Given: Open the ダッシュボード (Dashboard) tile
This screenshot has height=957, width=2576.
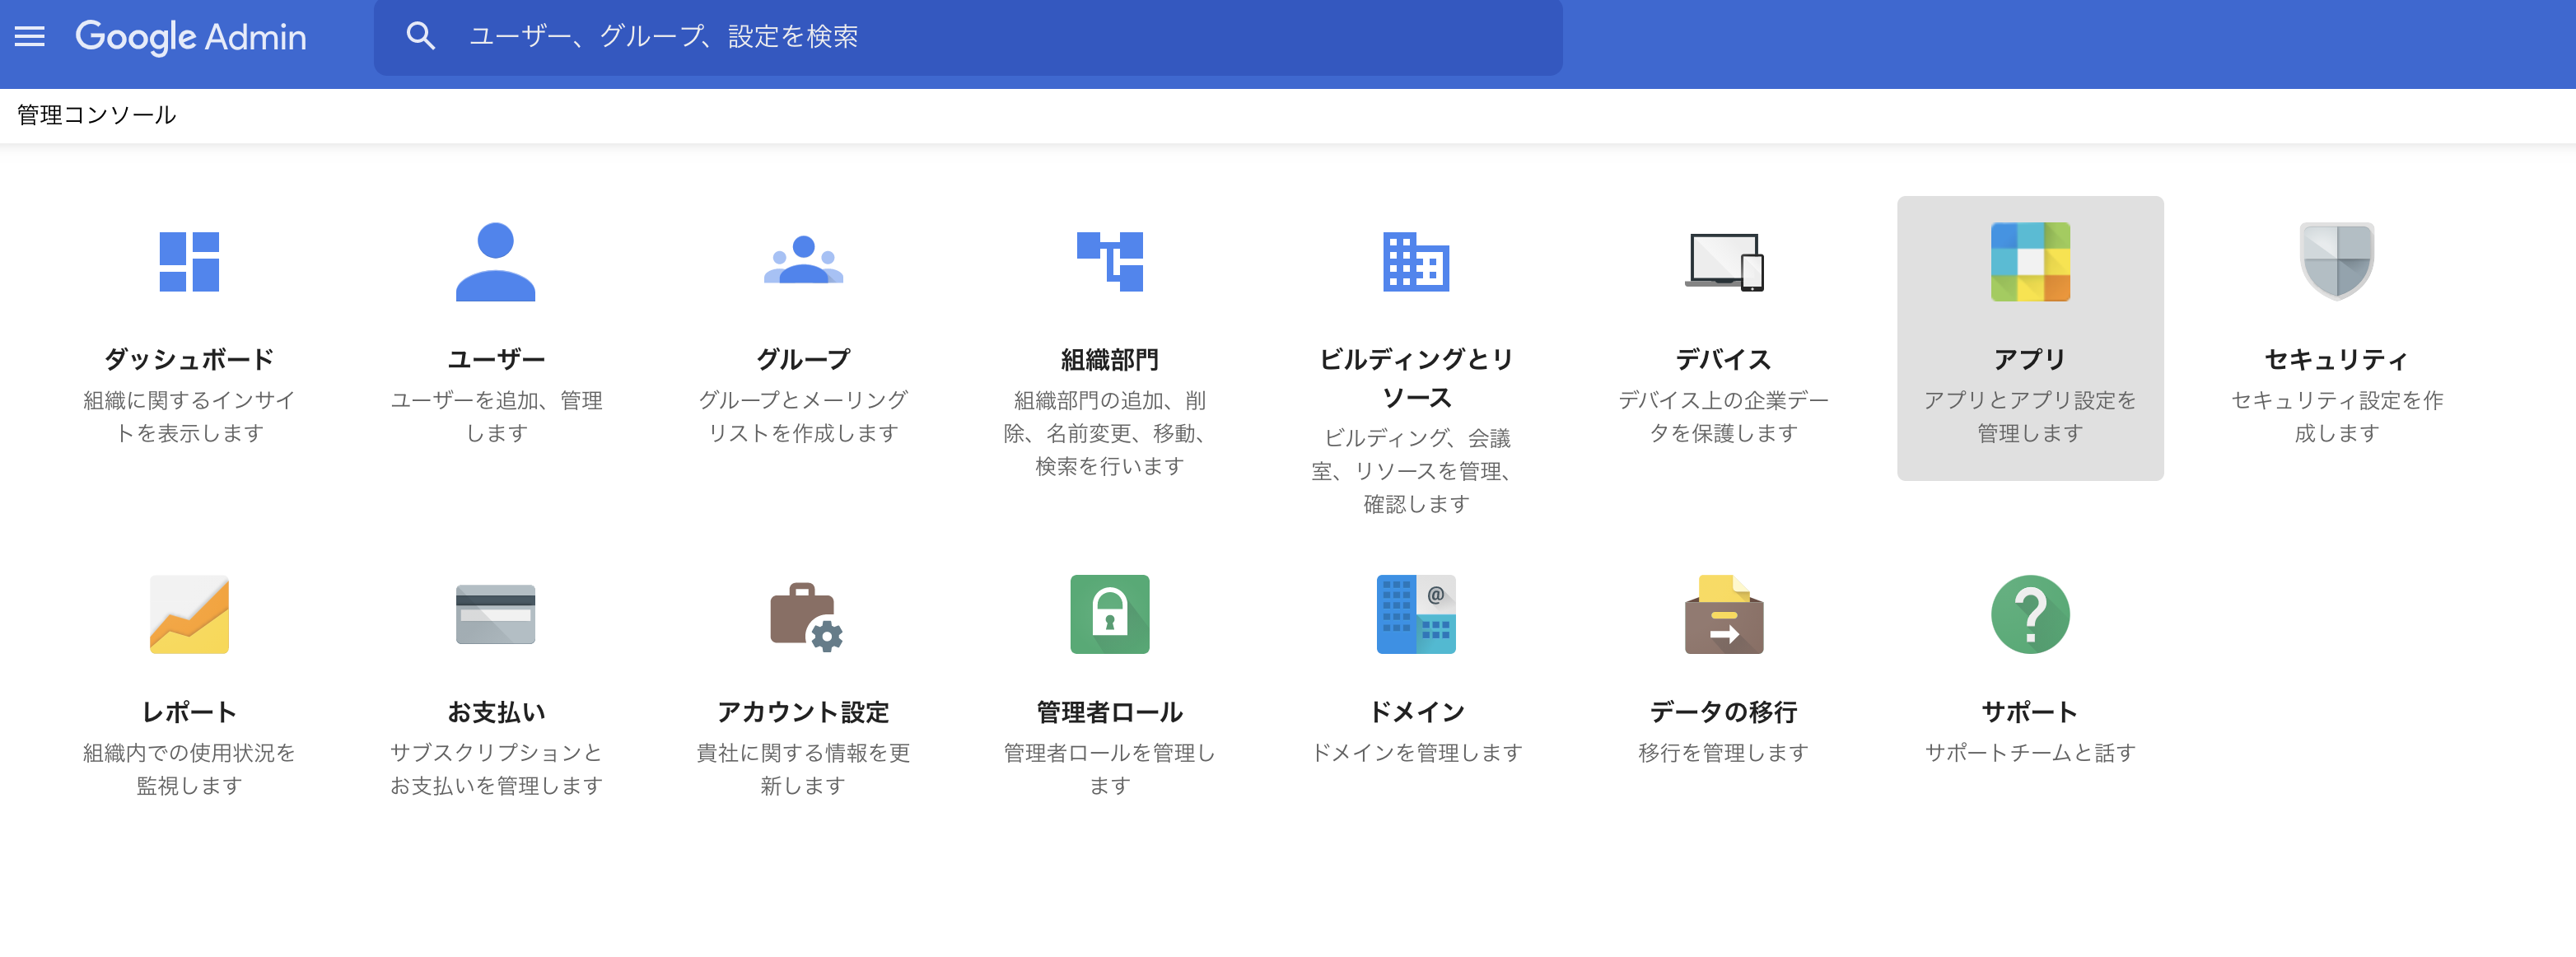Looking at the screenshot, I should [x=189, y=262].
